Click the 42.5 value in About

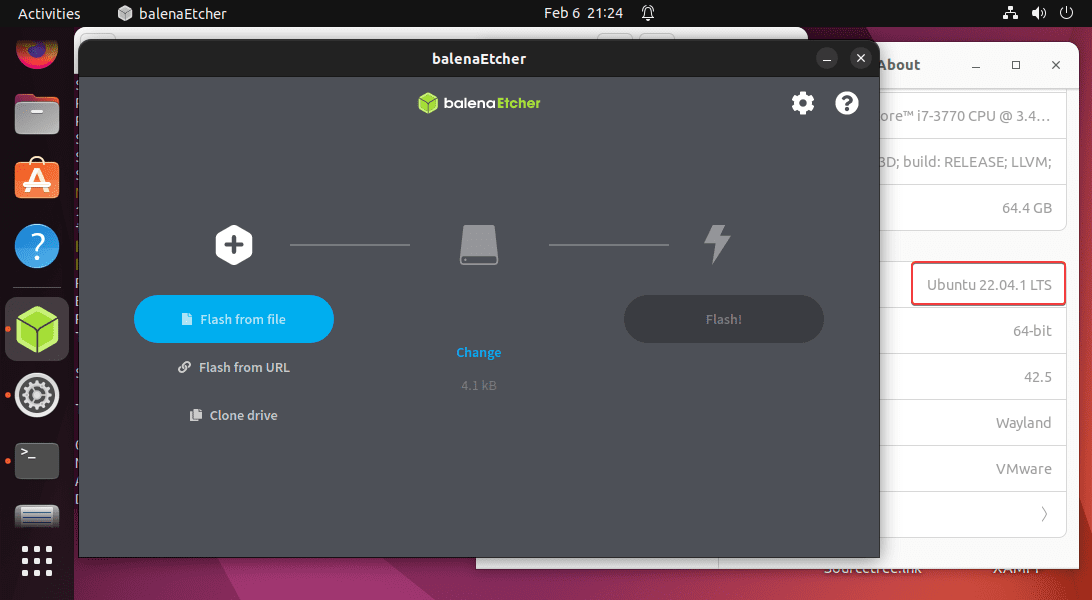pos(1038,377)
